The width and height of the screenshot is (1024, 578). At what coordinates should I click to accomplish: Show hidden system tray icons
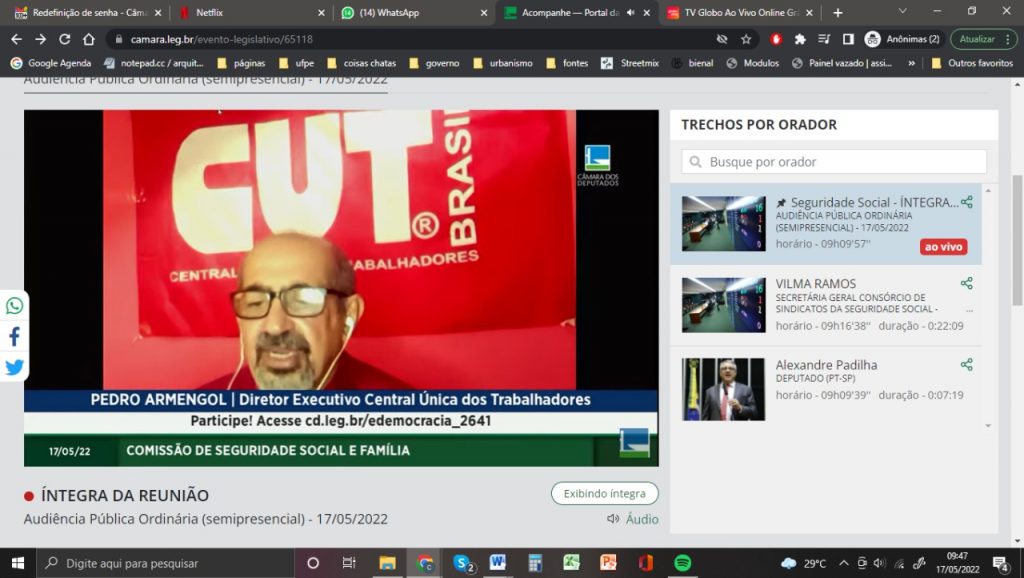click(844, 563)
